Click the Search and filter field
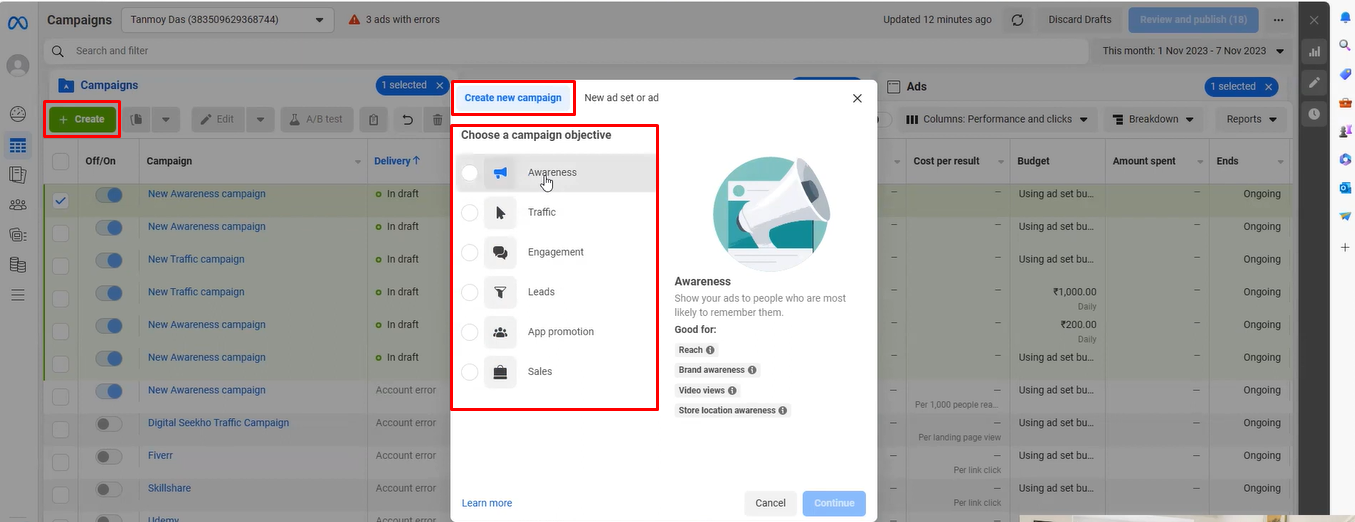The height and width of the screenshot is (522, 1355). 565,51
